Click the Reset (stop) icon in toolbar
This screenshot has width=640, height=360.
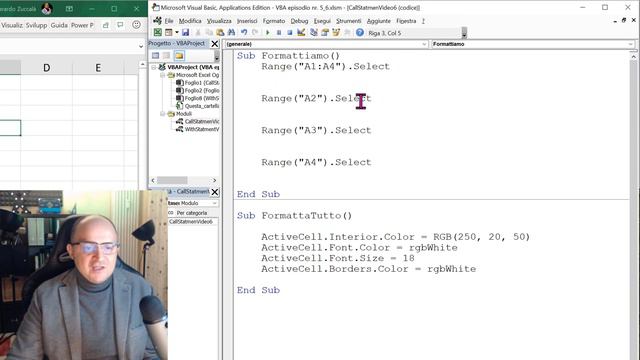point(289,33)
